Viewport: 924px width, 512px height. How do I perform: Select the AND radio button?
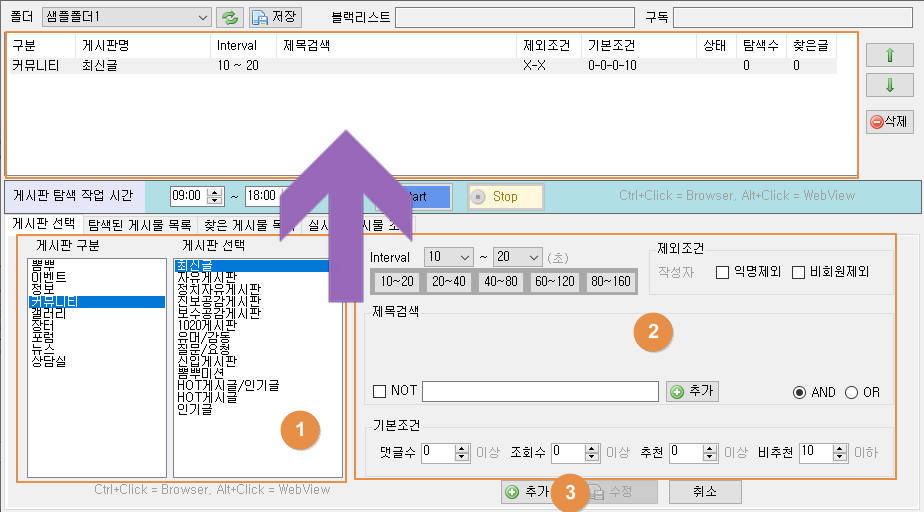tap(799, 392)
